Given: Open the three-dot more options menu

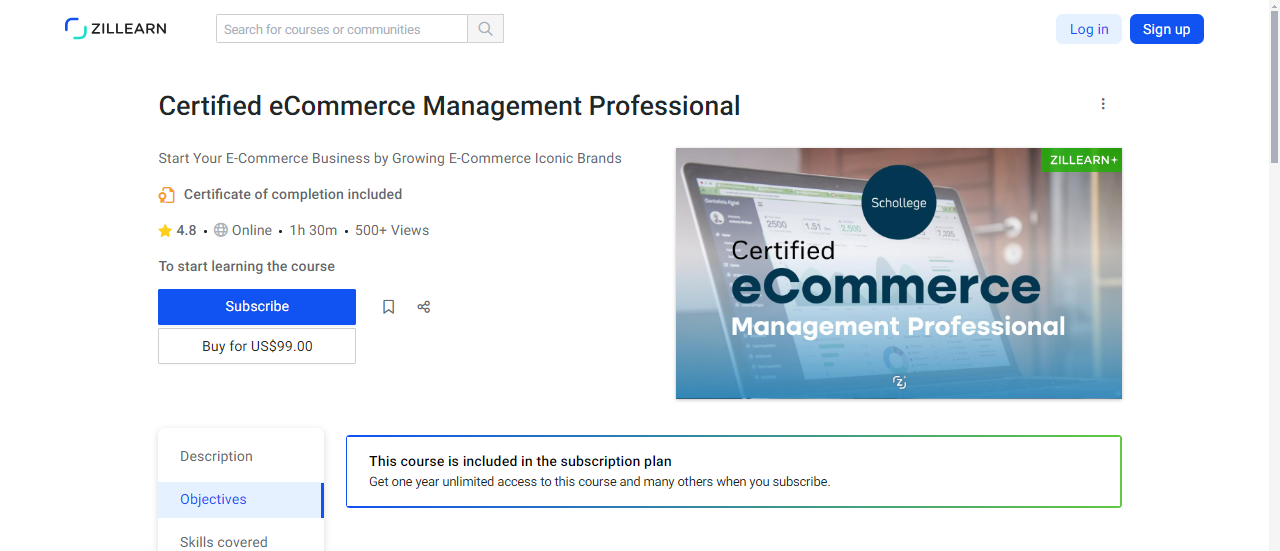Looking at the screenshot, I should tap(1103, 104).
